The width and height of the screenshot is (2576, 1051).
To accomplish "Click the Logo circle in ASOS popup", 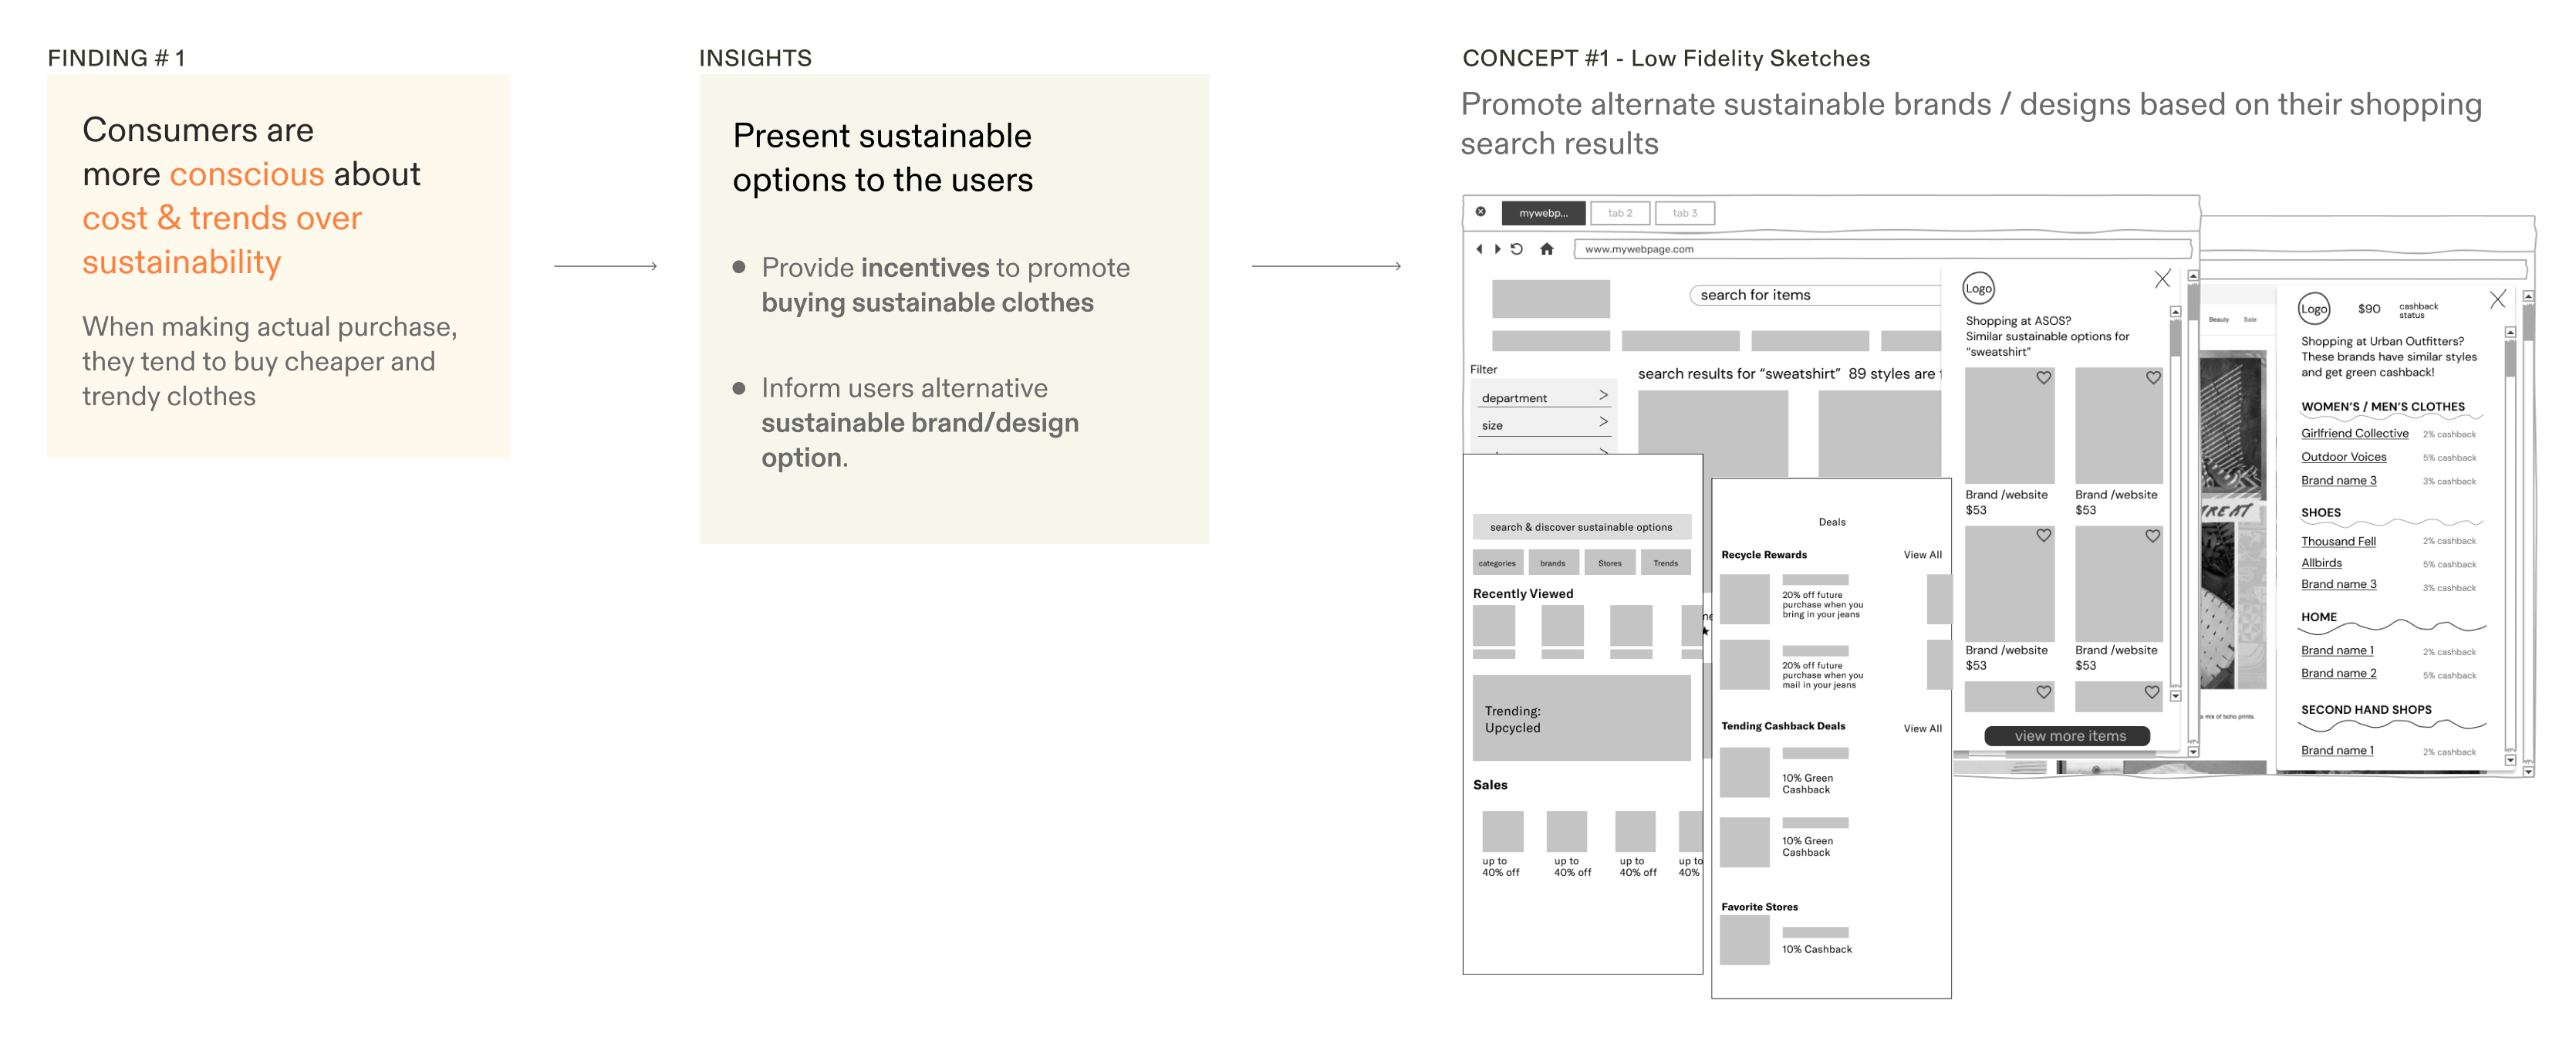I will [1978, 288].
